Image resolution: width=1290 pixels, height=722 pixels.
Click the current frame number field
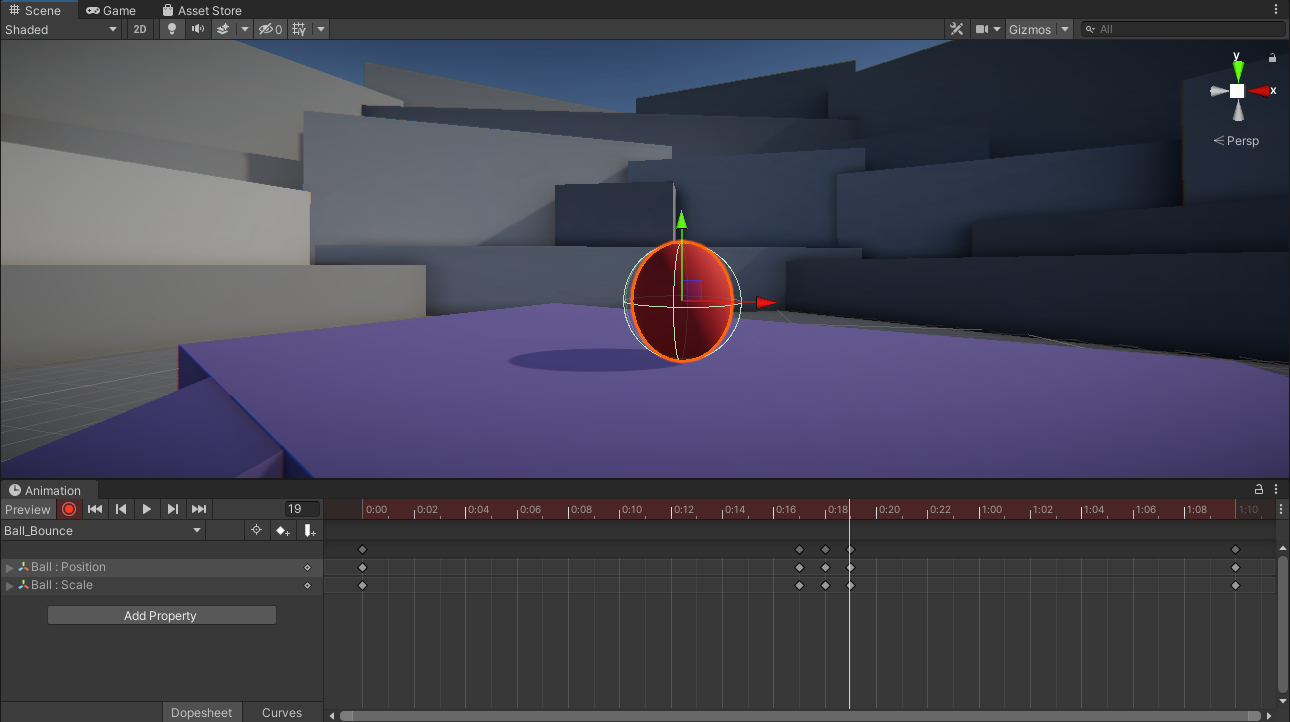tap(301, 509)
